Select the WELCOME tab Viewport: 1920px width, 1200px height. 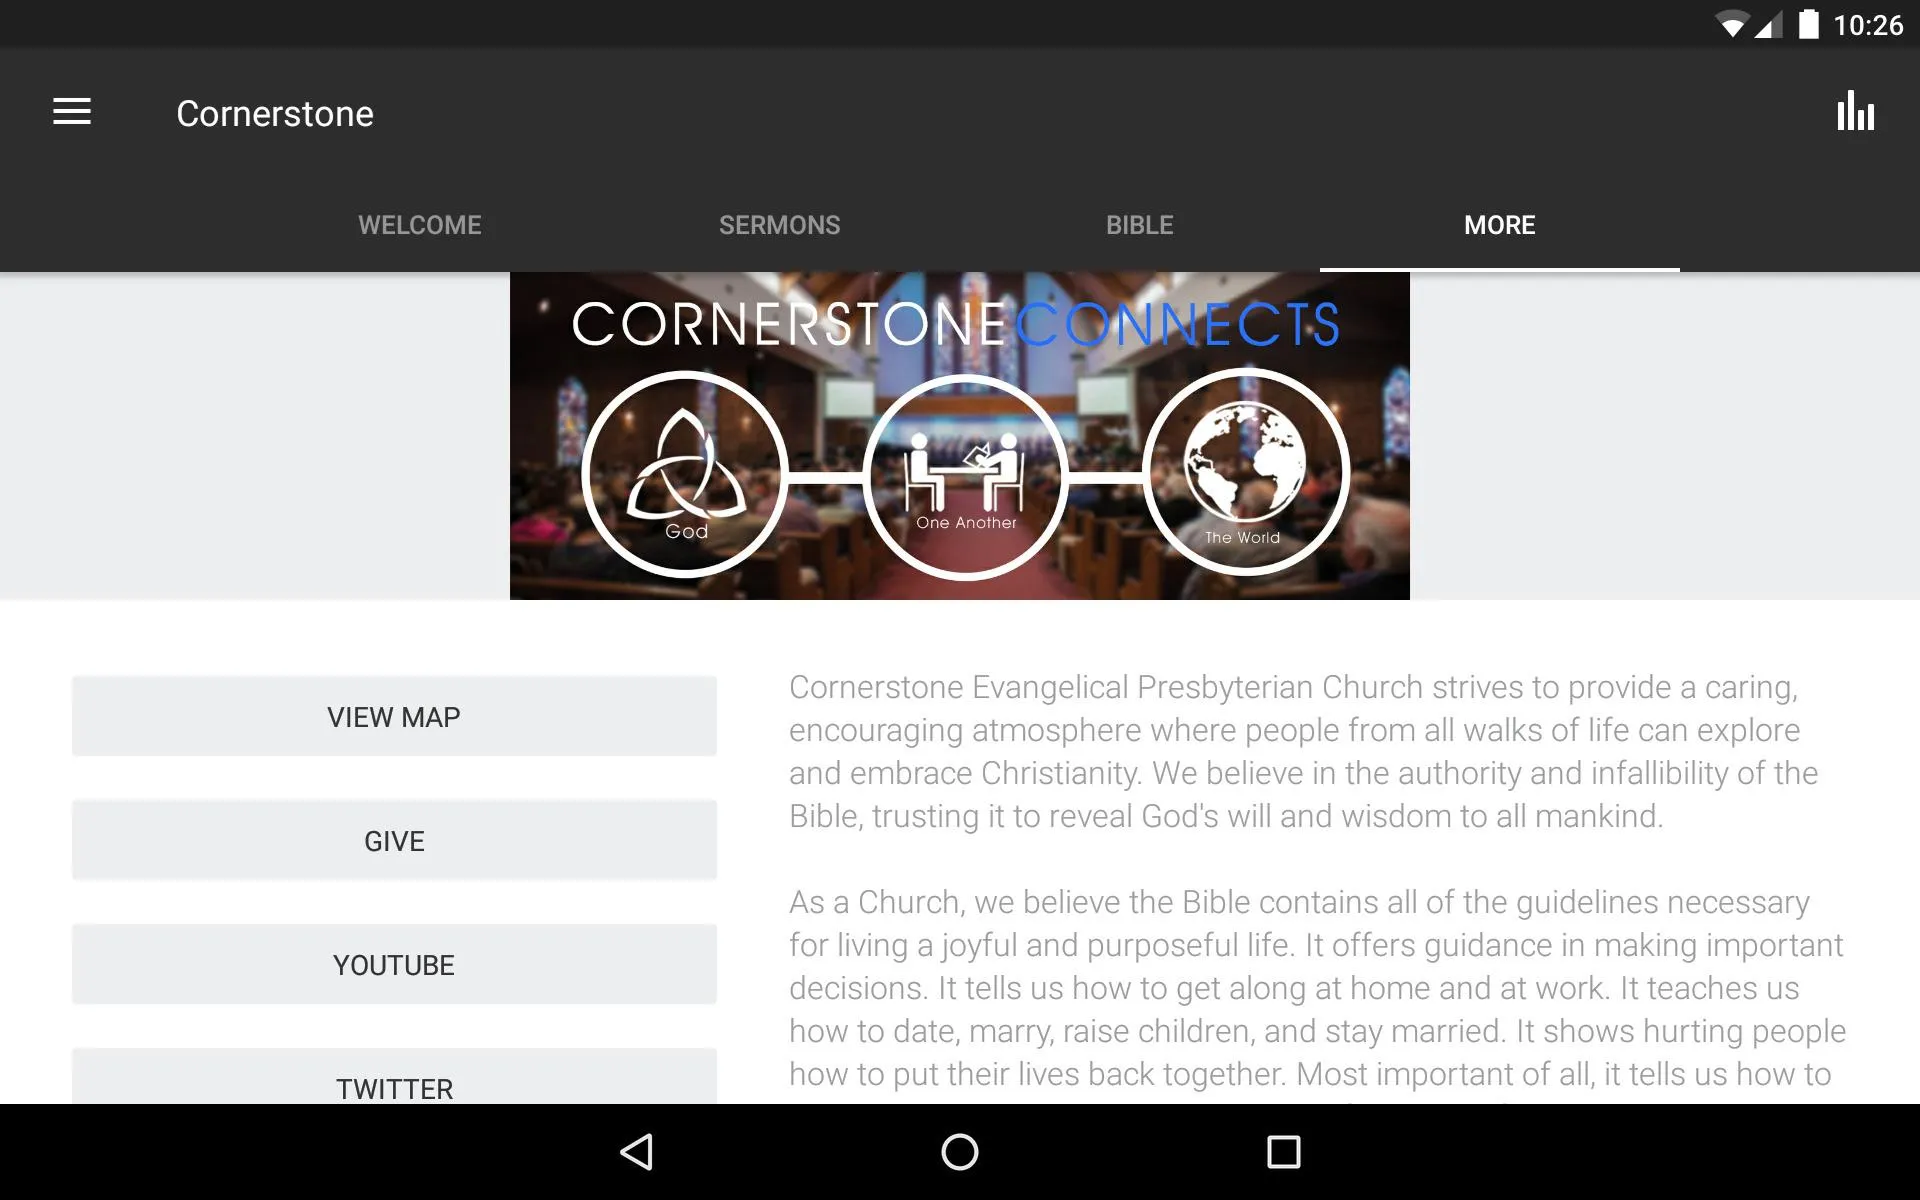419,224
